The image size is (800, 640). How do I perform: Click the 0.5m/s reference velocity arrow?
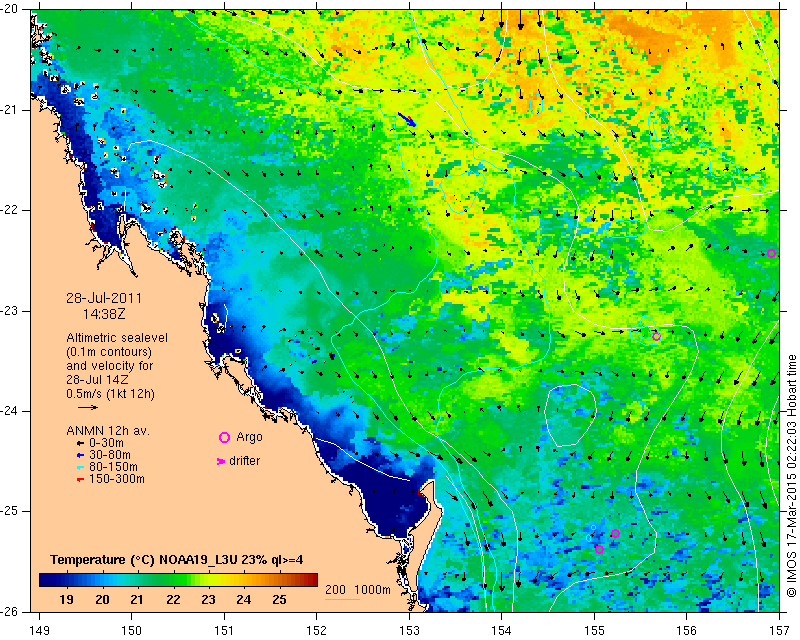click(x=88, y=407)
